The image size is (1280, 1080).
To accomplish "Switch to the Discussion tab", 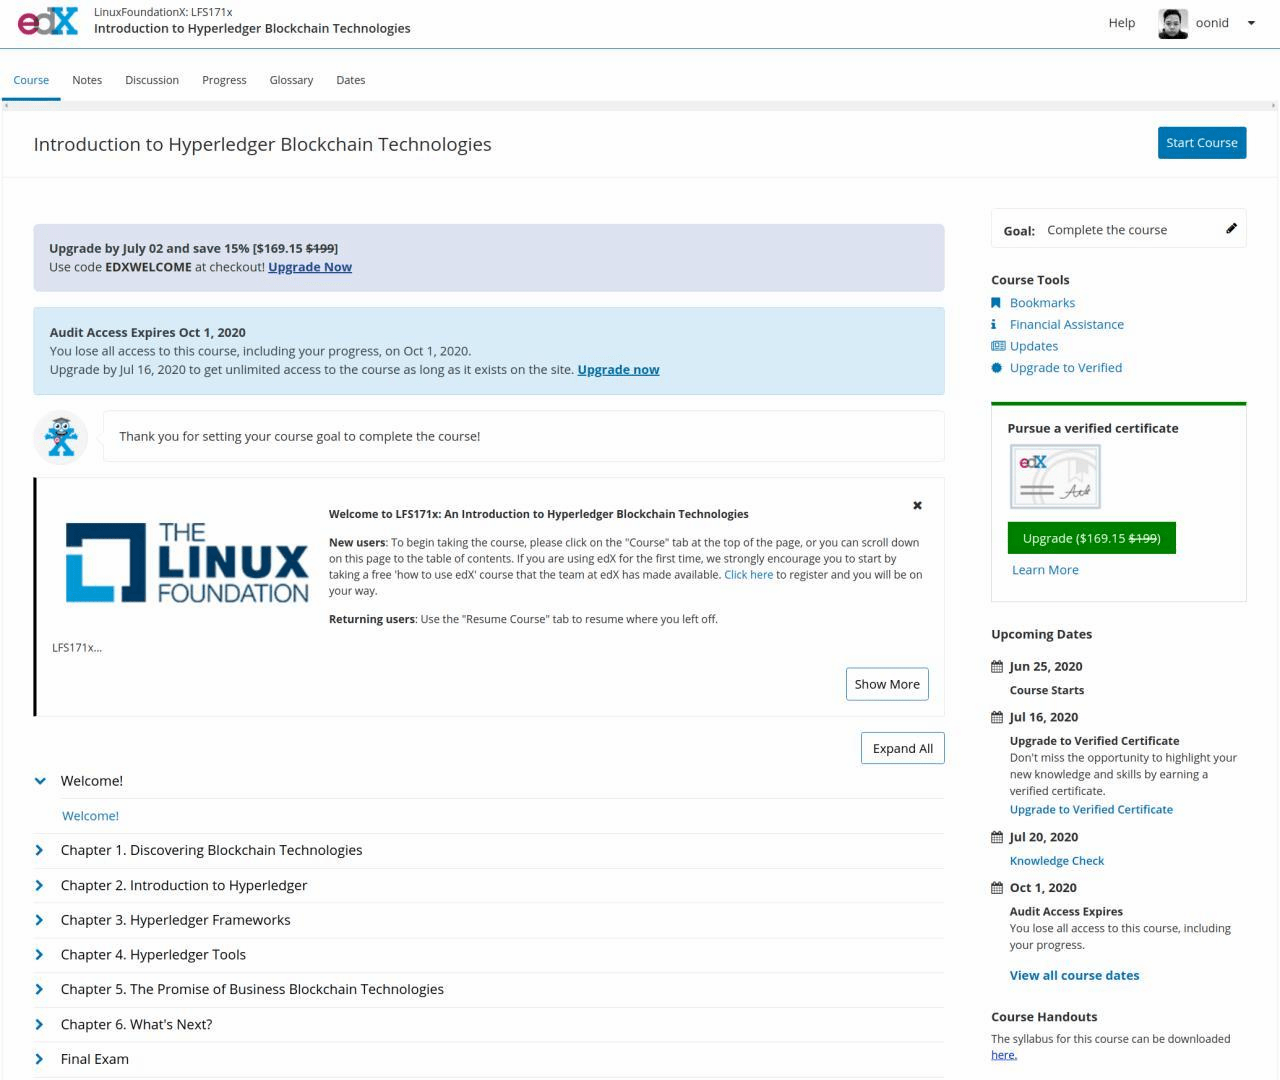I will click(152, 80).
